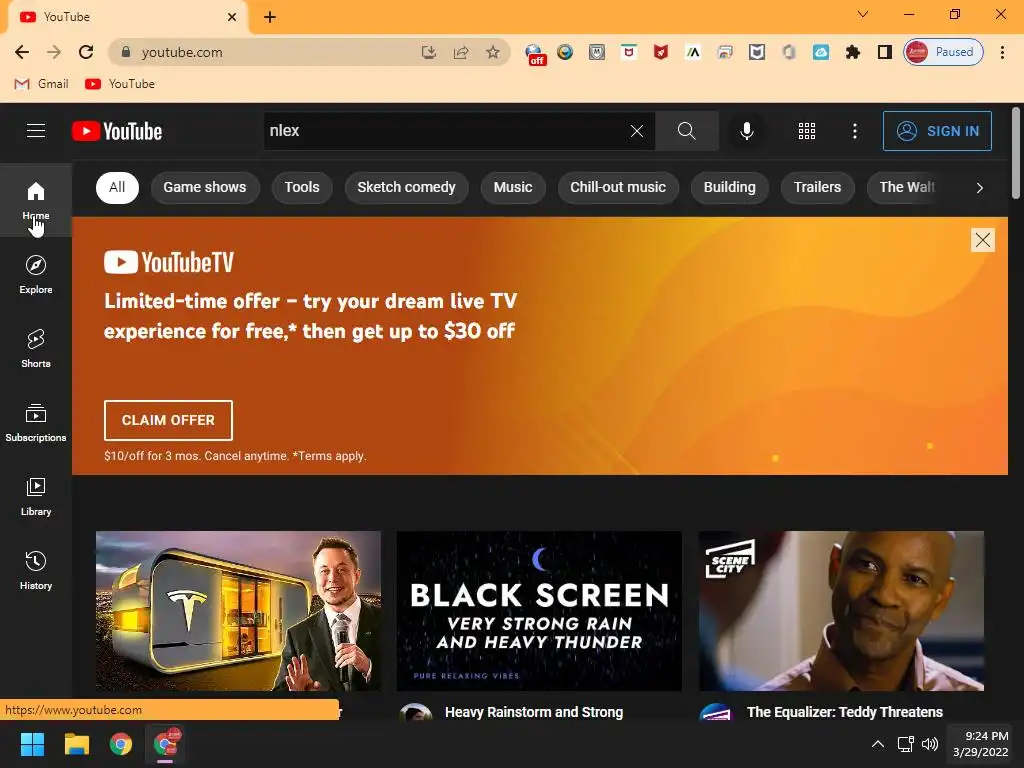This screenshot has width=1024, height=768.
Task: Open the Extensions puzzle piece menu
Action: (x=853, y=52)
